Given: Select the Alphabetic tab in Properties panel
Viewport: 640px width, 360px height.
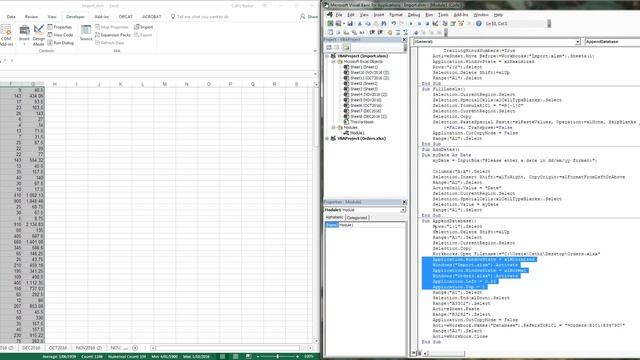Looking at the screenshot, I should pos(334,217).
